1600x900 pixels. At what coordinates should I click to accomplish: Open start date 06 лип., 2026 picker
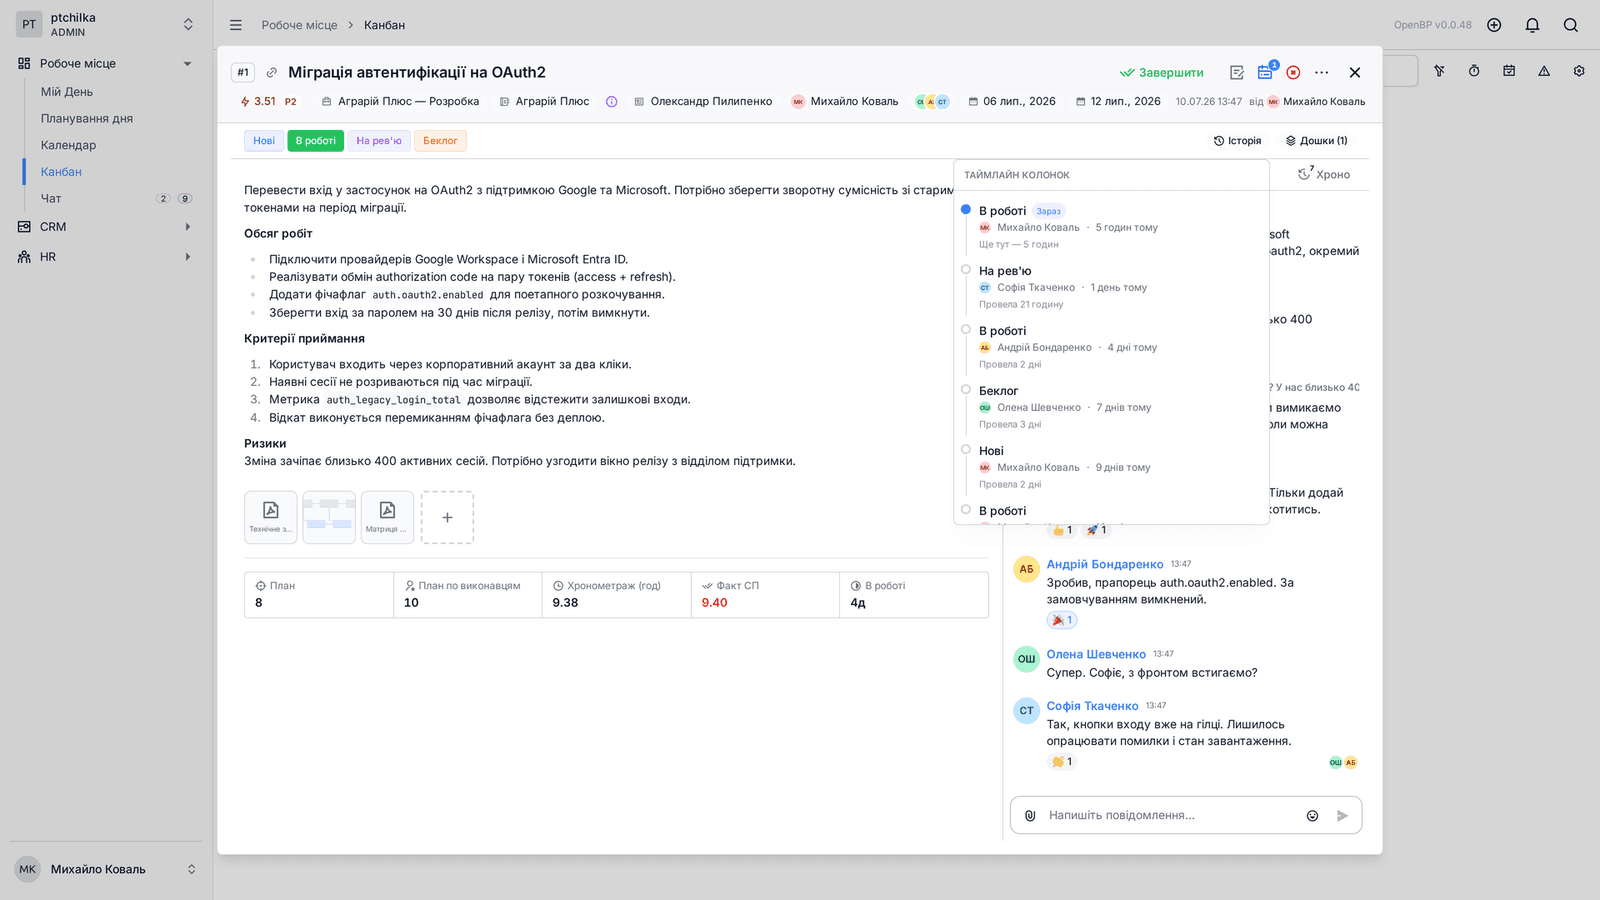(x=1012, y=101)
